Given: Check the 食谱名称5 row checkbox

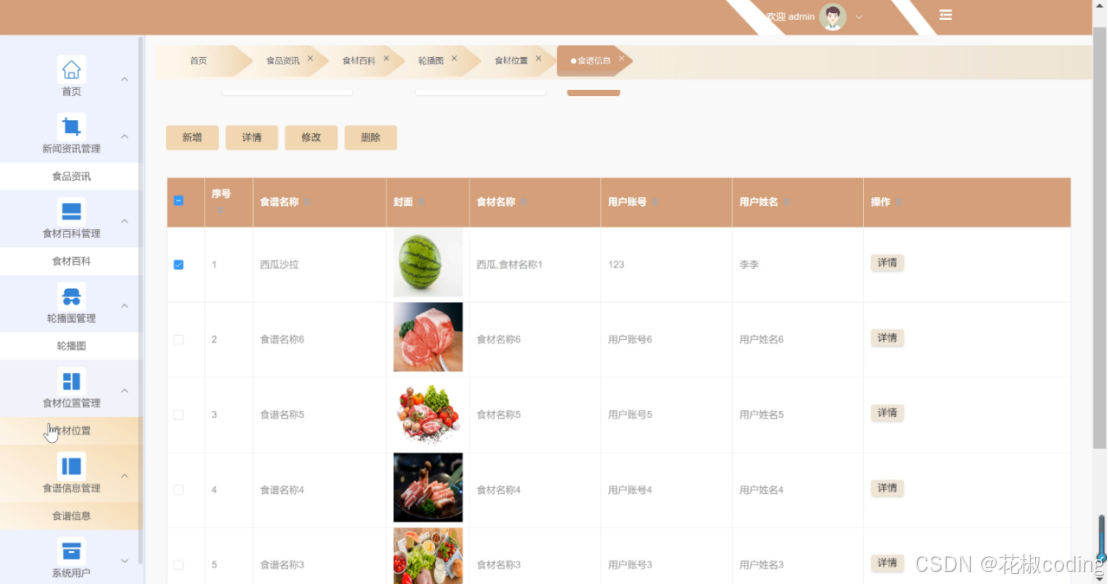Looking at the screenshot, I should (179, 414).
